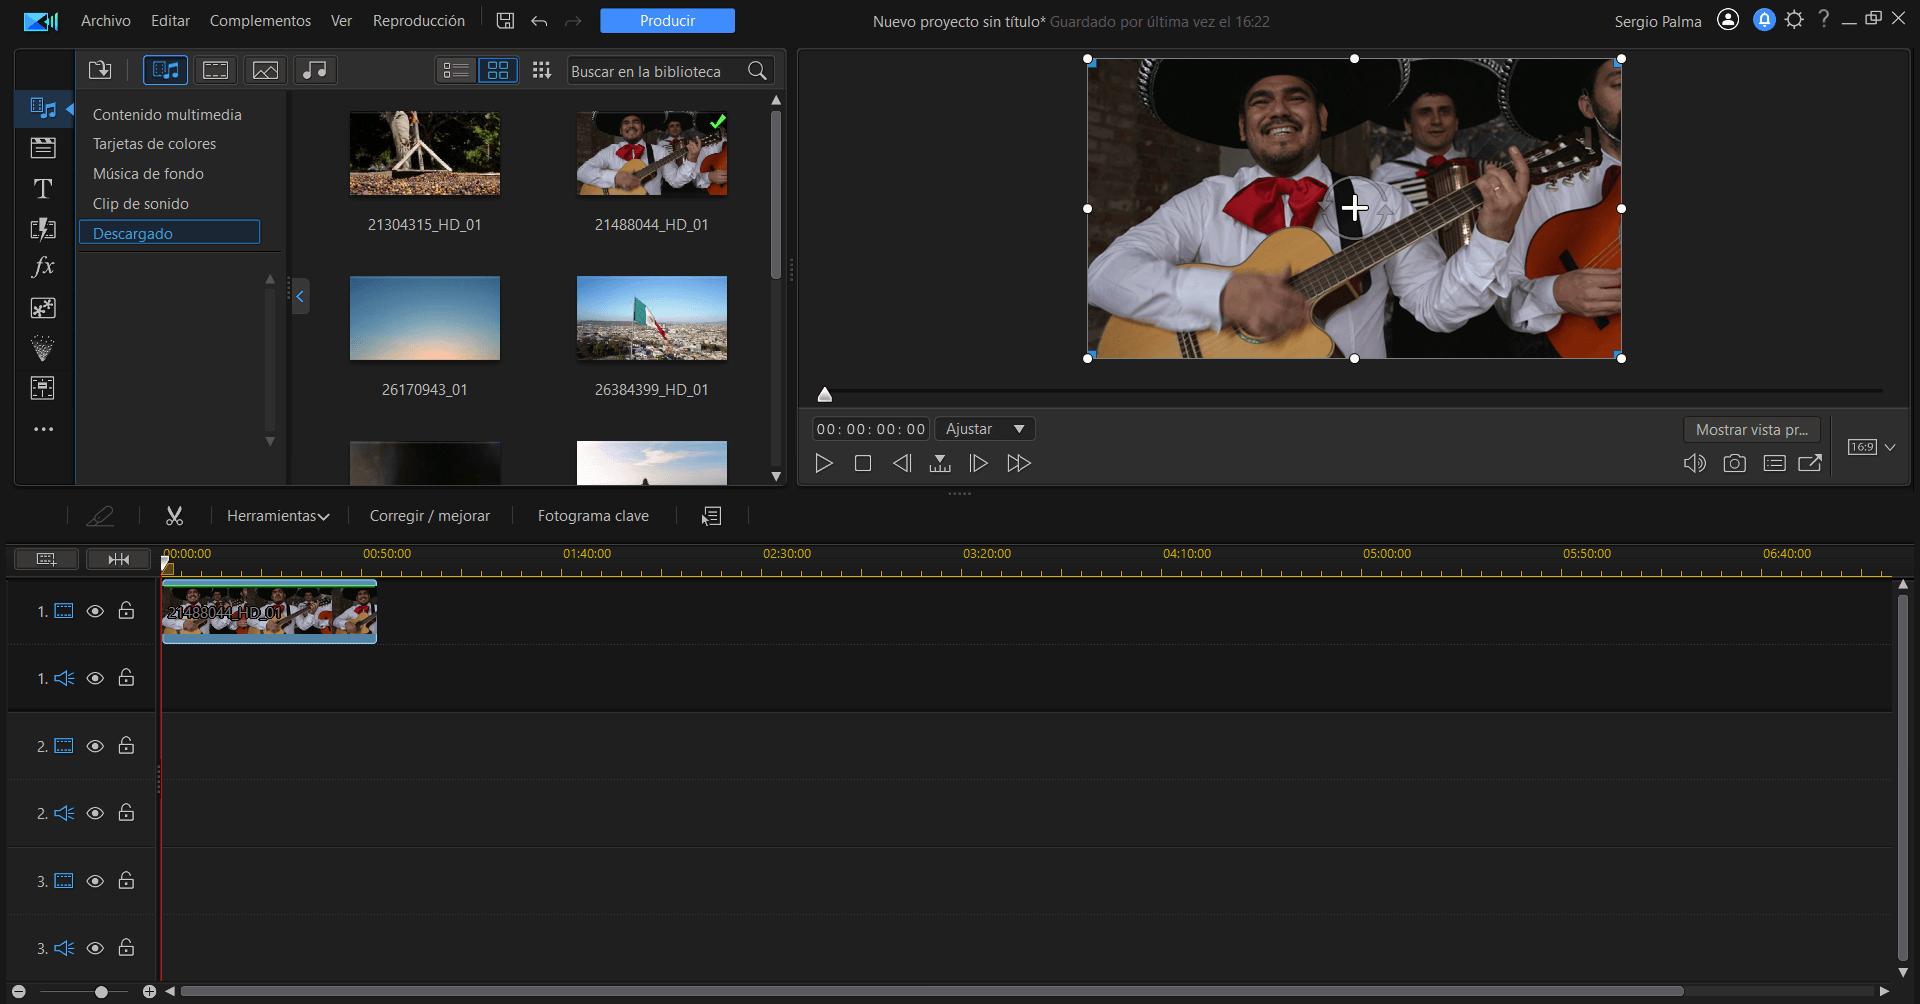Screen dimensions: 1920x1004
Task: Open the settings gear icon
Action: tap(1794, 20)
